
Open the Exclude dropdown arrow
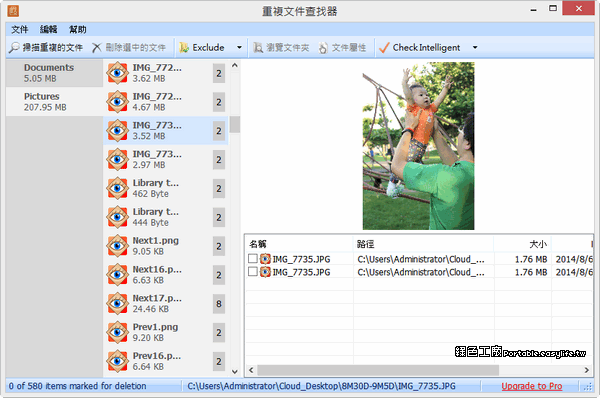point(240,47)
